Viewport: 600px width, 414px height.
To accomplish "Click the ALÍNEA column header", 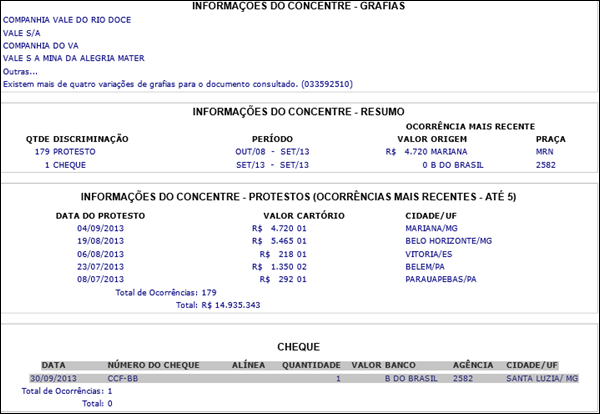I will click(x=248, y=365).
